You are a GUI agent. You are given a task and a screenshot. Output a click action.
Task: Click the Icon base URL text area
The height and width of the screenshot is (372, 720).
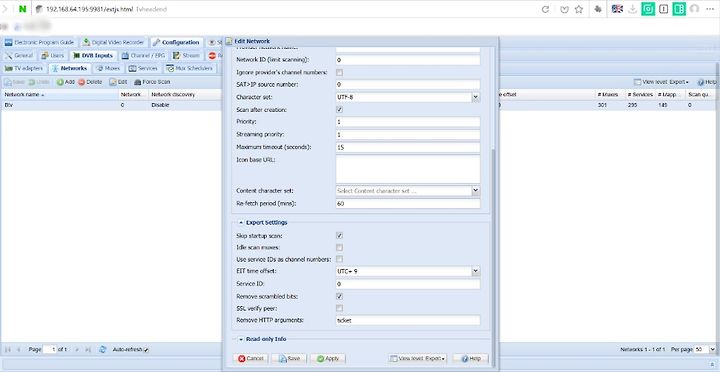pos(408,169)
